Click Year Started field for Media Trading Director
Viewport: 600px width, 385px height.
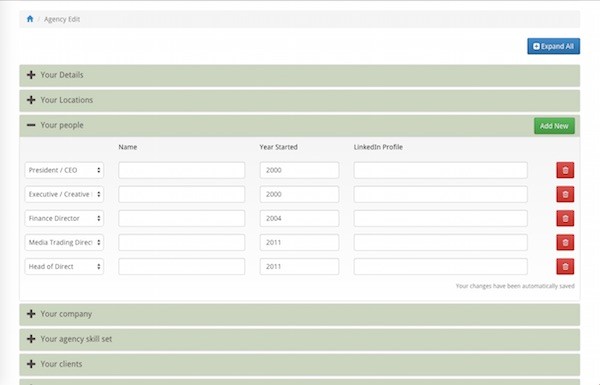(x=299, y=243)
